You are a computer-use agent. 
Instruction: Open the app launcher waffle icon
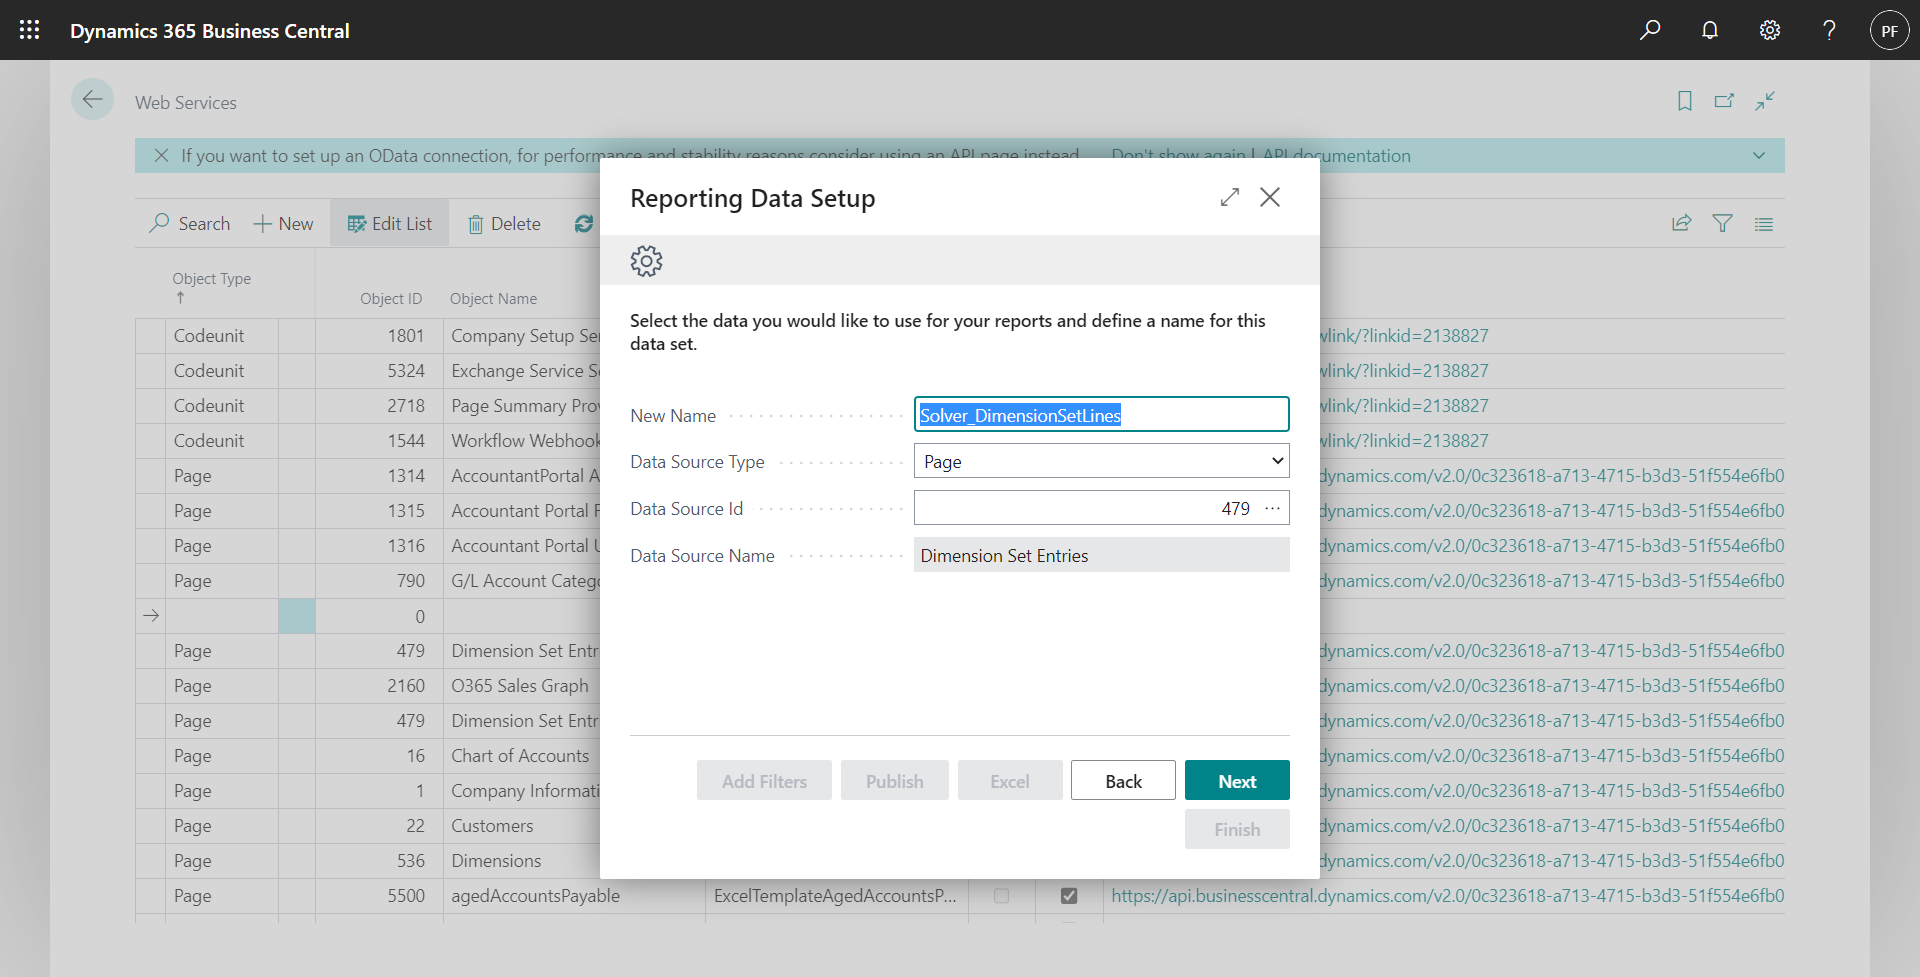(x=30, y=30)
